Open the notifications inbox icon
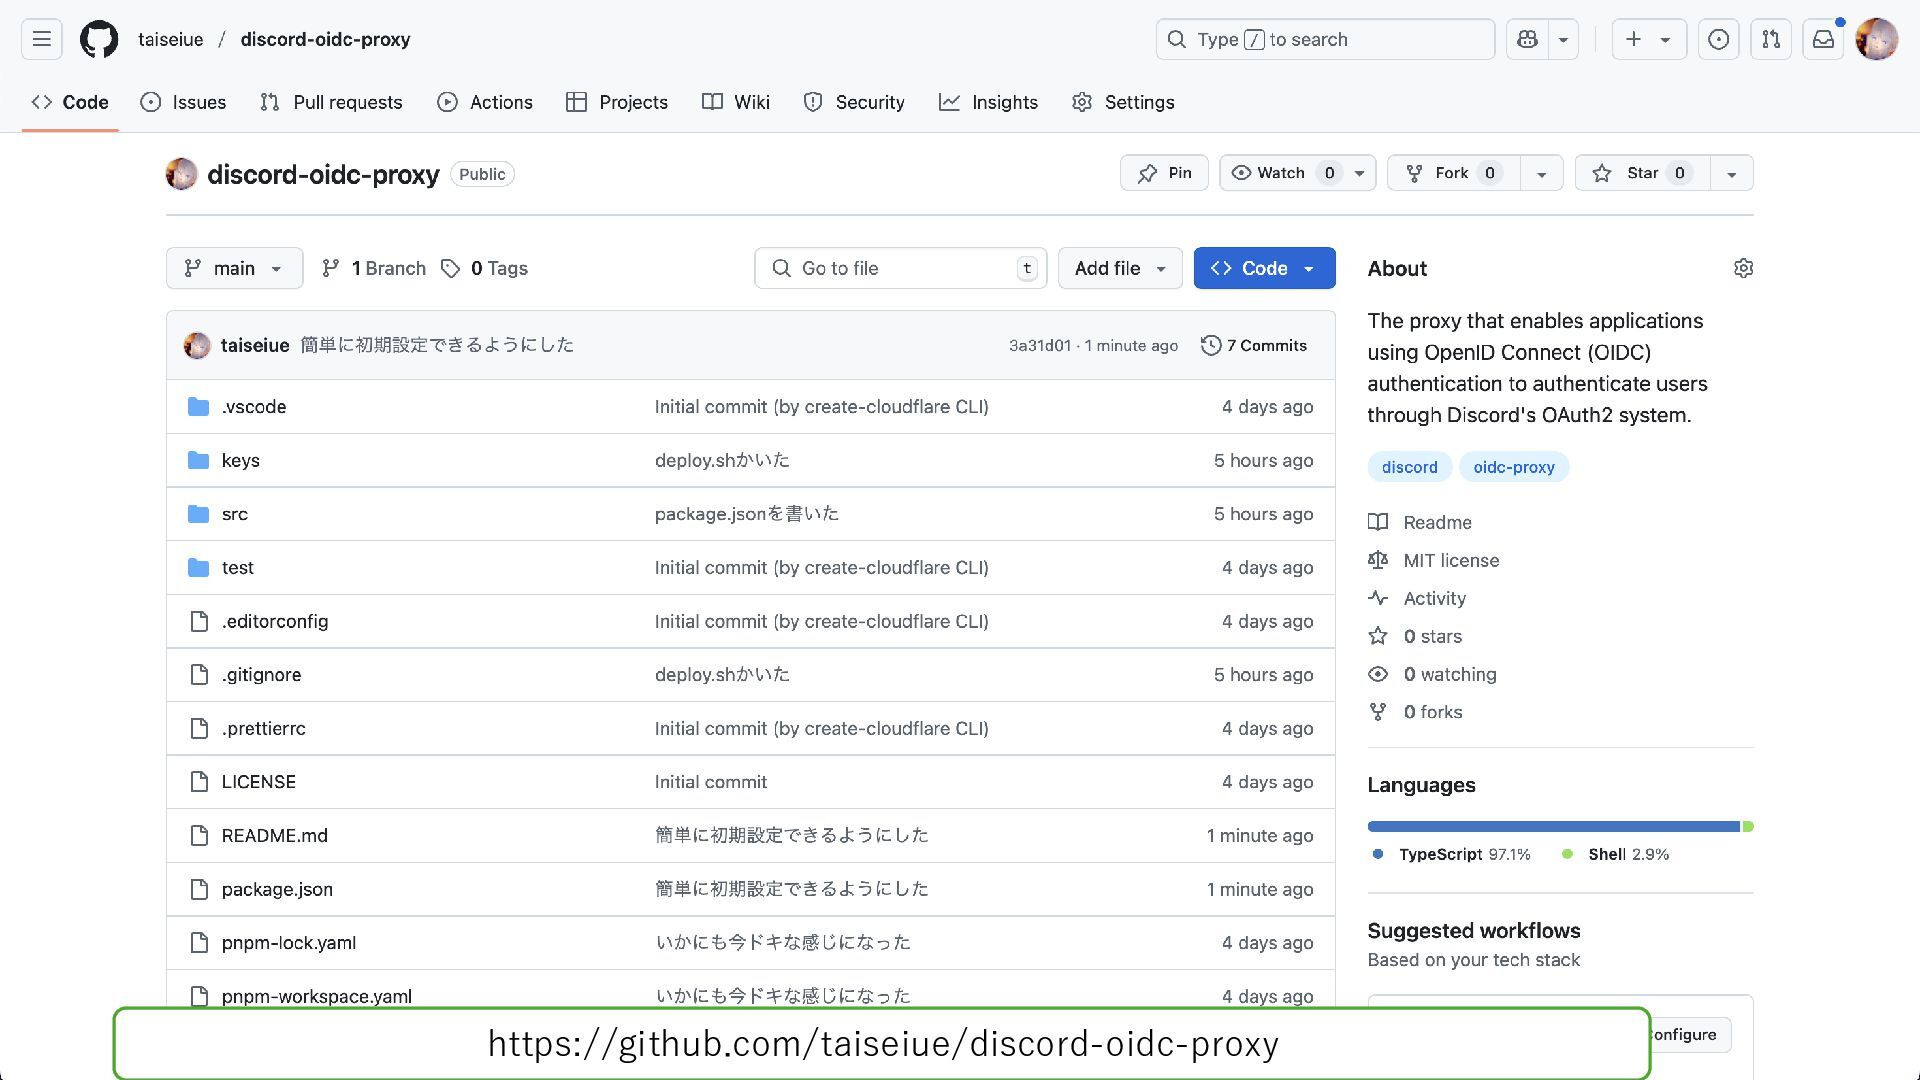 tap(1823, 39)
